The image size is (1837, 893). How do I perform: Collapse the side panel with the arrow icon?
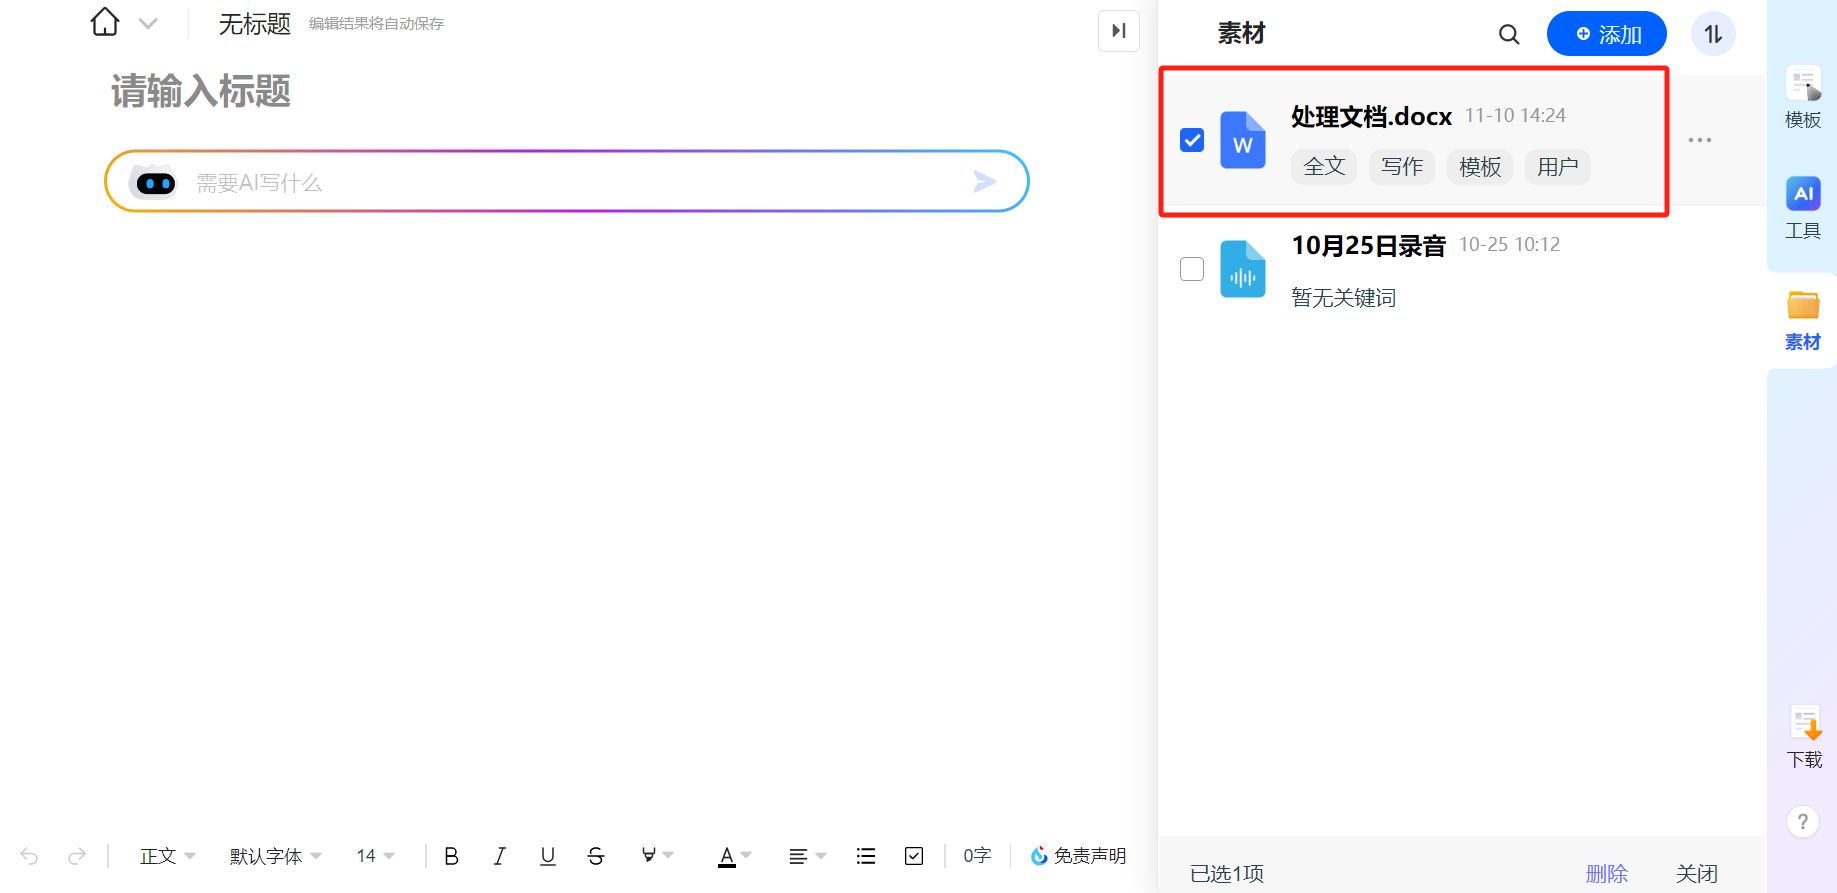pos(1118,31)
